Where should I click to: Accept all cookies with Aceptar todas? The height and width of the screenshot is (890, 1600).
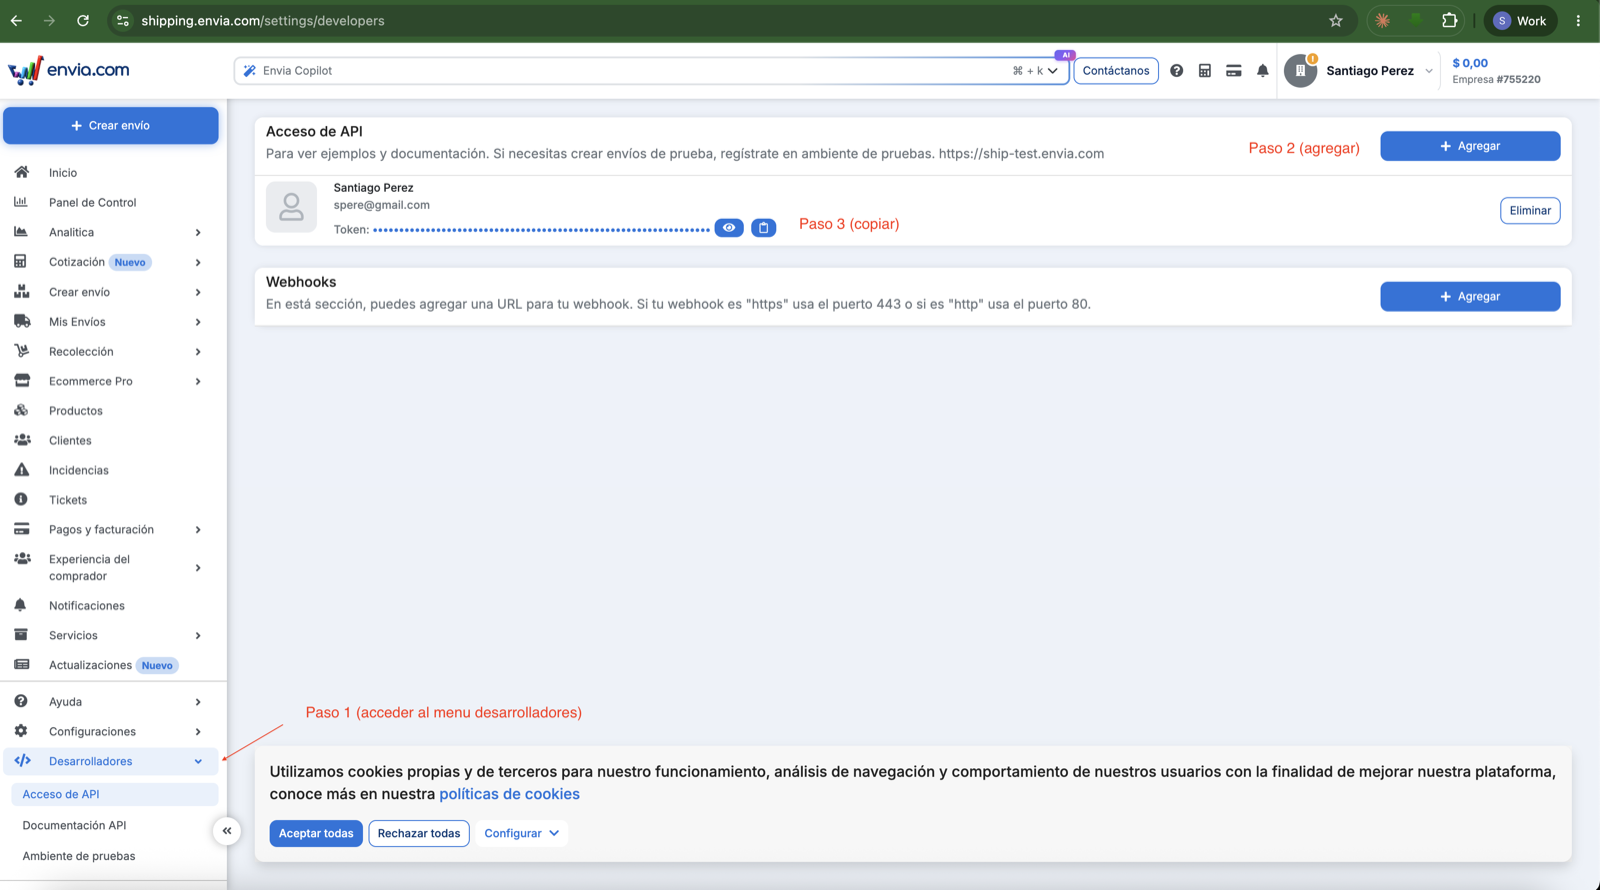point(316,833)
